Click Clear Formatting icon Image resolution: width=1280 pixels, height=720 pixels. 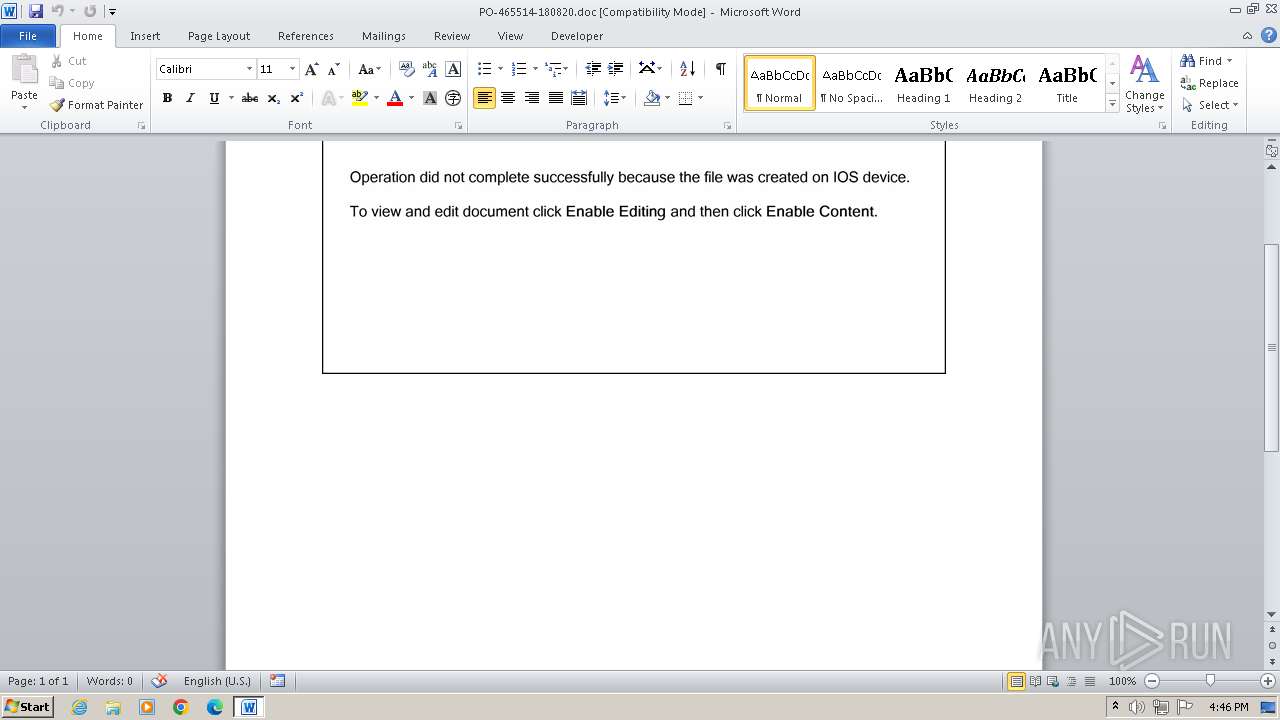tap(406, 69)
